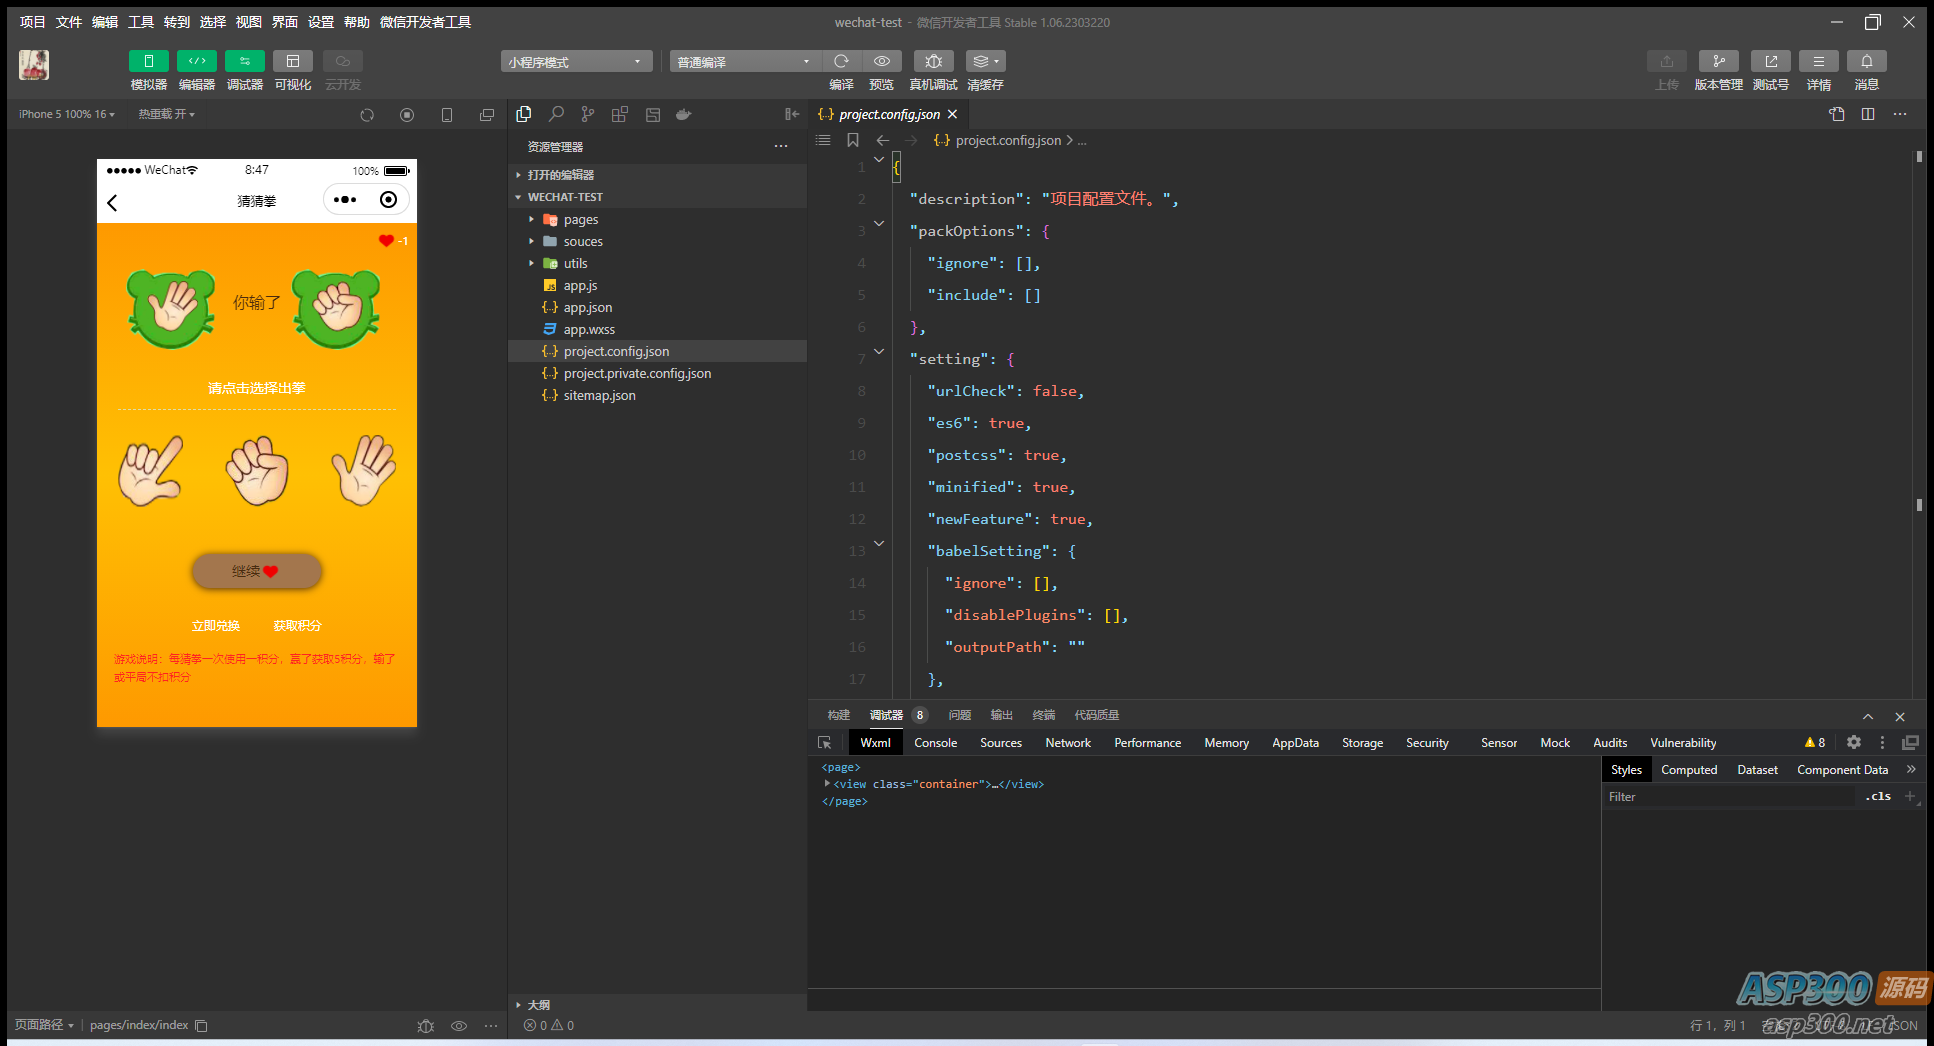Toggle the debugger panel button
Viewport: 1934px width, 1046px height.
click(245, 62)
